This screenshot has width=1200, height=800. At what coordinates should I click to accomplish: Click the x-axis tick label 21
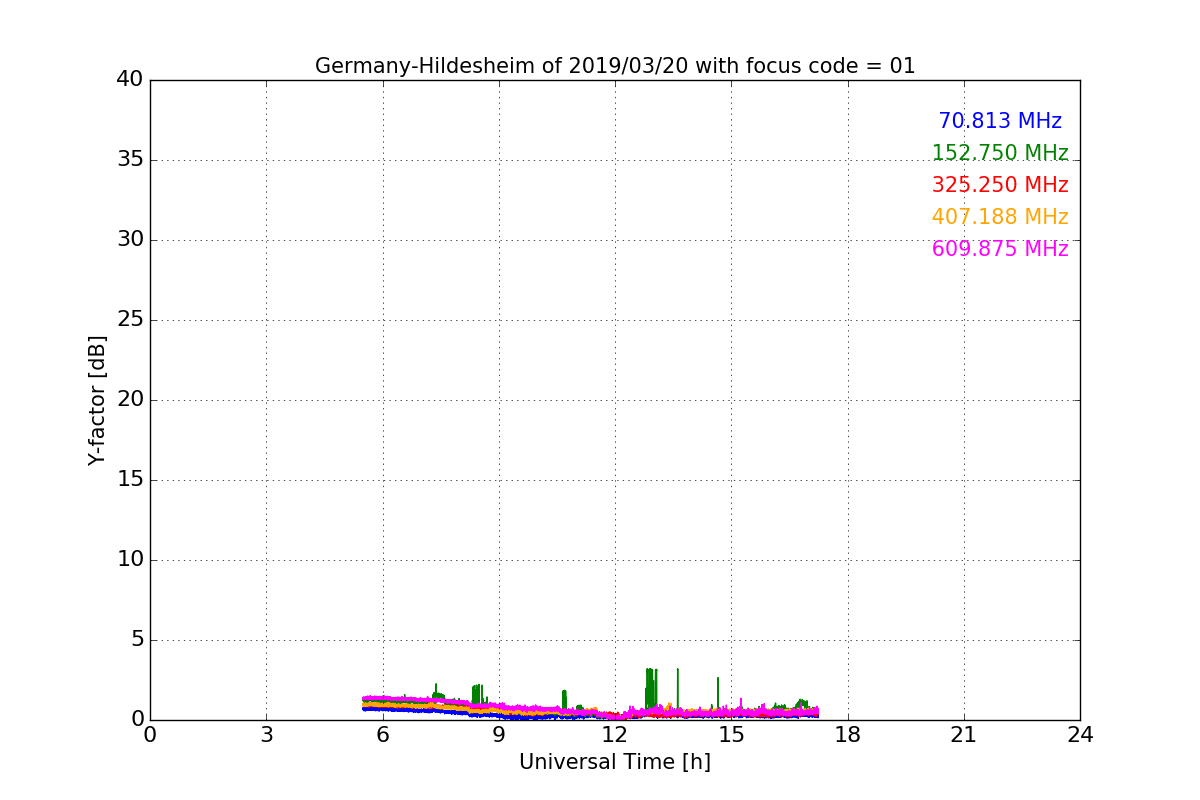[964, 734]
